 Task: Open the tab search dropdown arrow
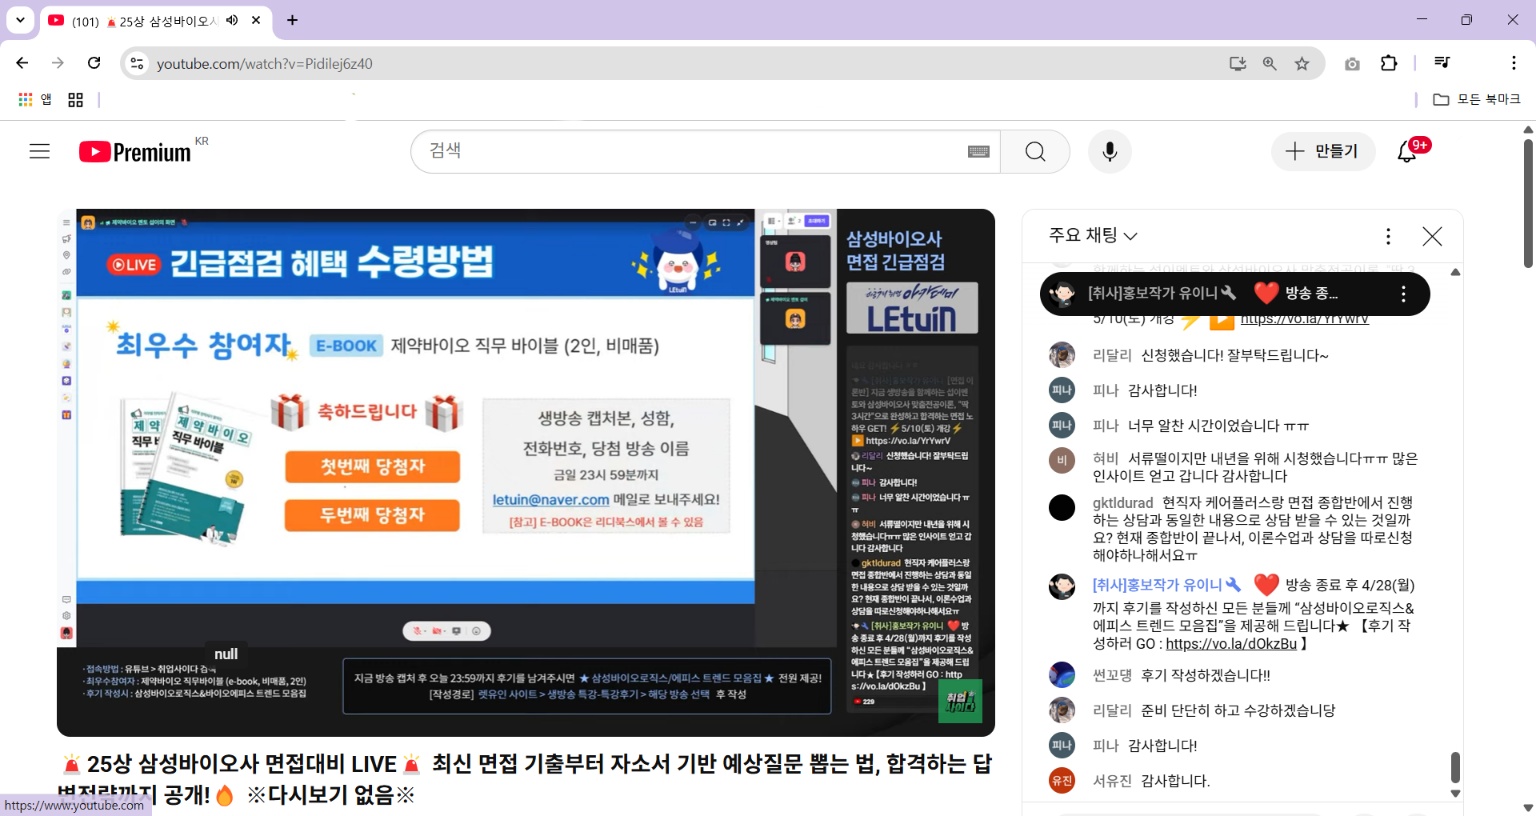coord(20,20)
